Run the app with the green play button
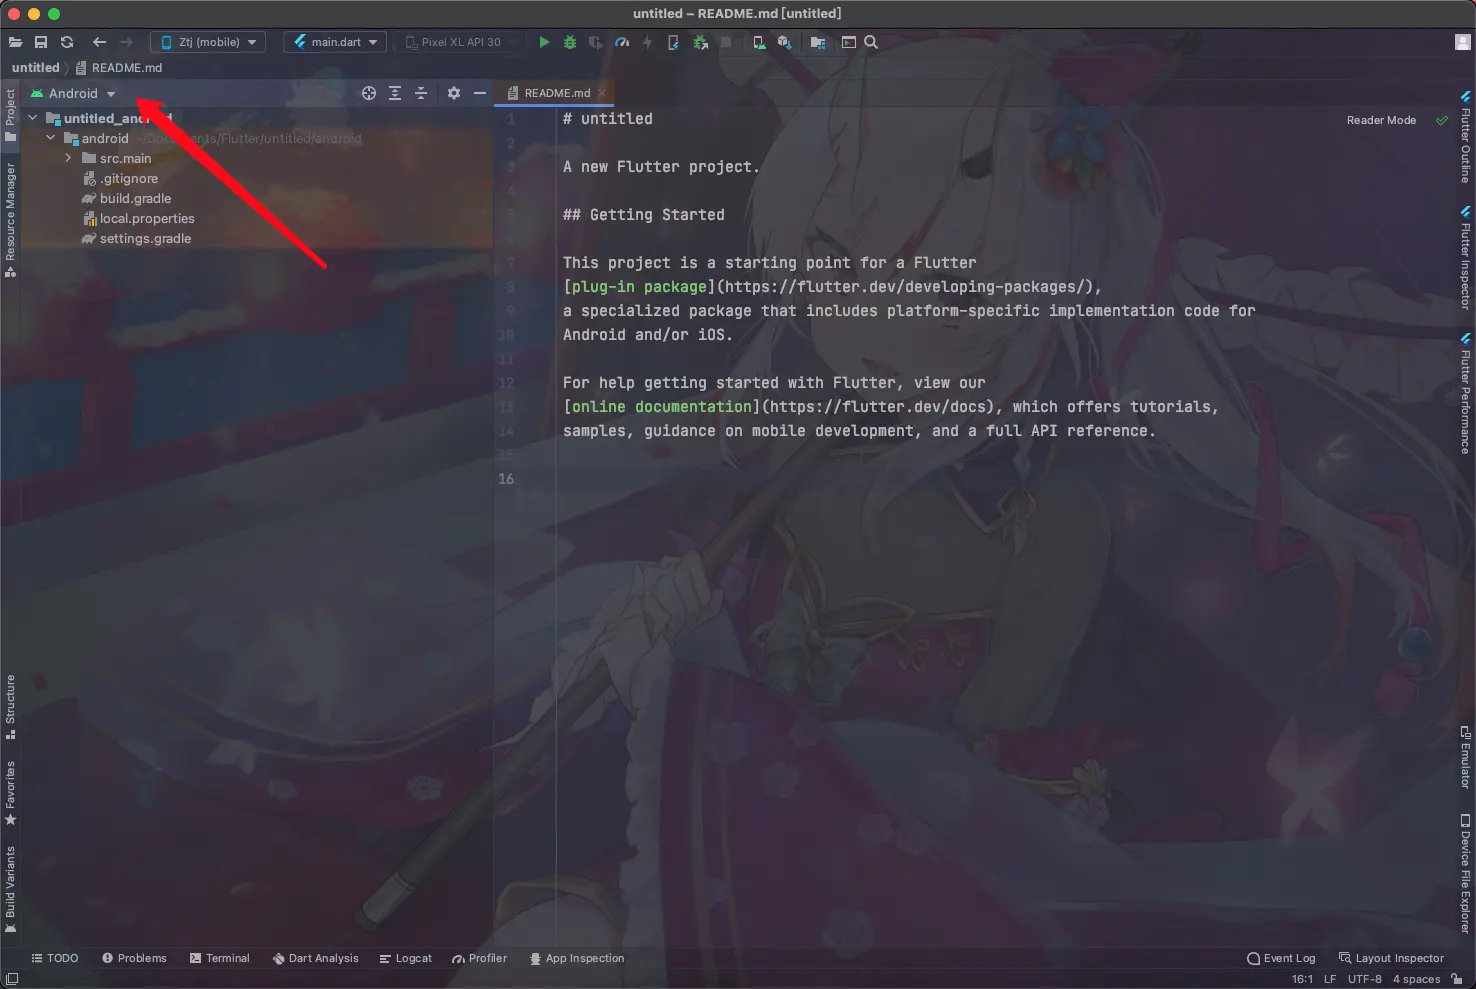The height and width of the screenshot is (989, 1476). tap(544, 42)
